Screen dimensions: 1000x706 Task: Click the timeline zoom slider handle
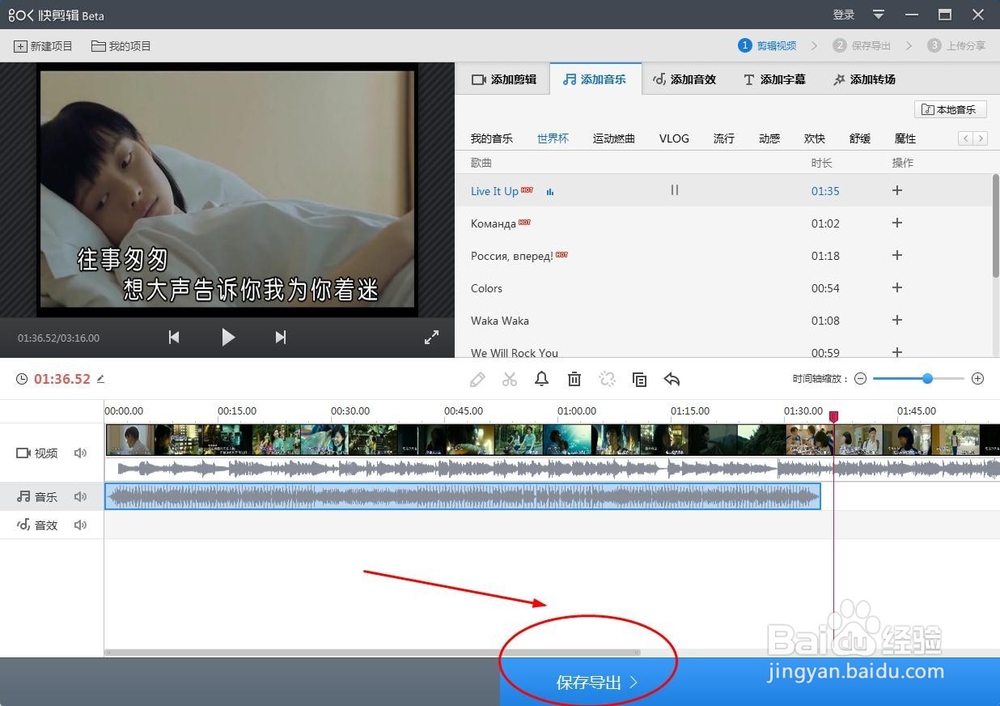pos(927,379)
